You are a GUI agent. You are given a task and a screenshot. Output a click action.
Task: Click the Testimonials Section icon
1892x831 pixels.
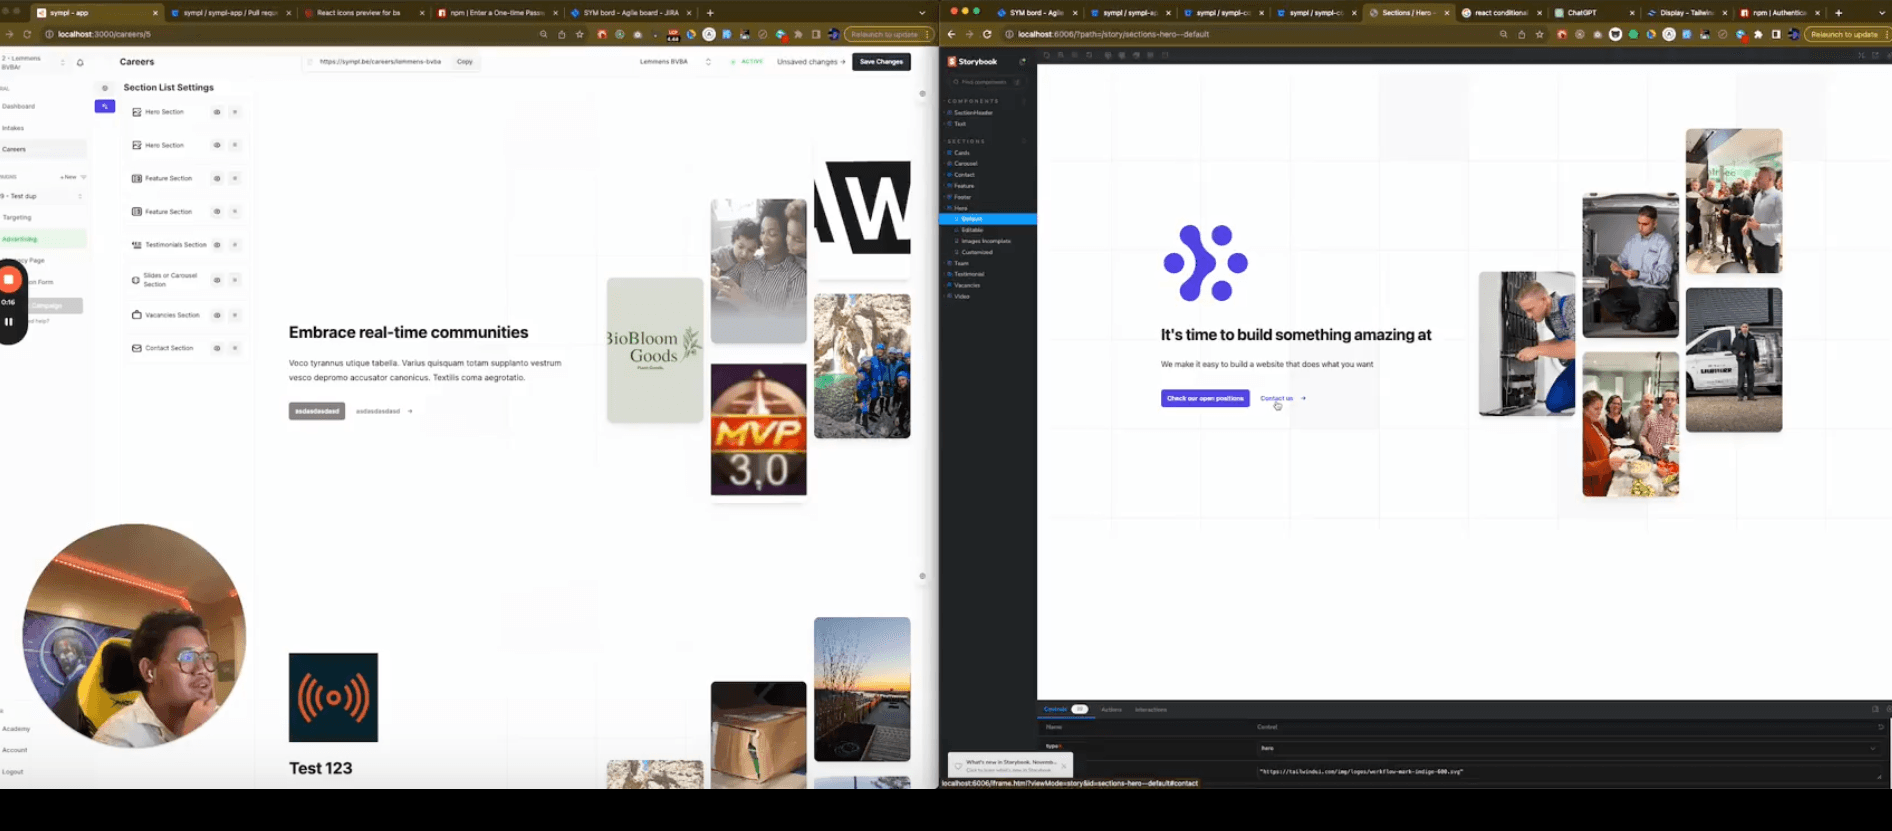coord(137,244)
